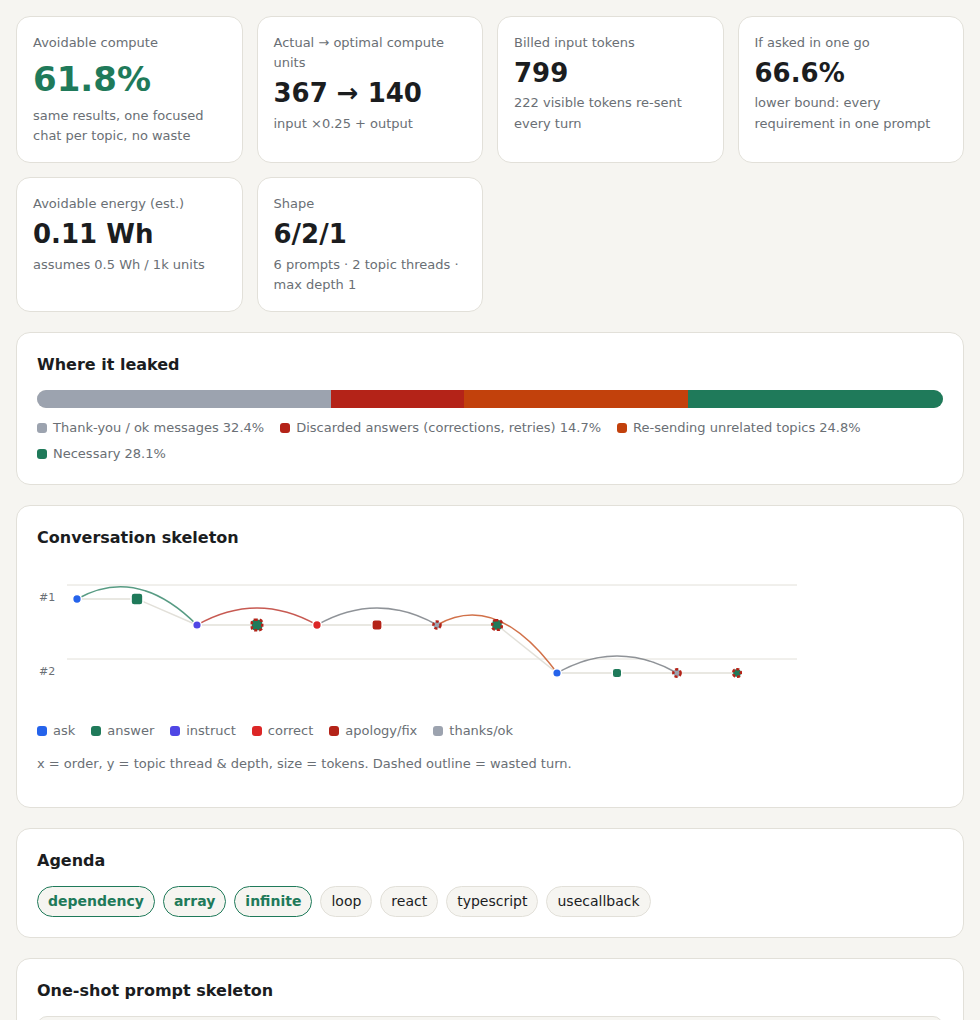Click the text "222 visible tokens re-sent every turn"
980x1020 pixels.
click(x=598, y=113)
